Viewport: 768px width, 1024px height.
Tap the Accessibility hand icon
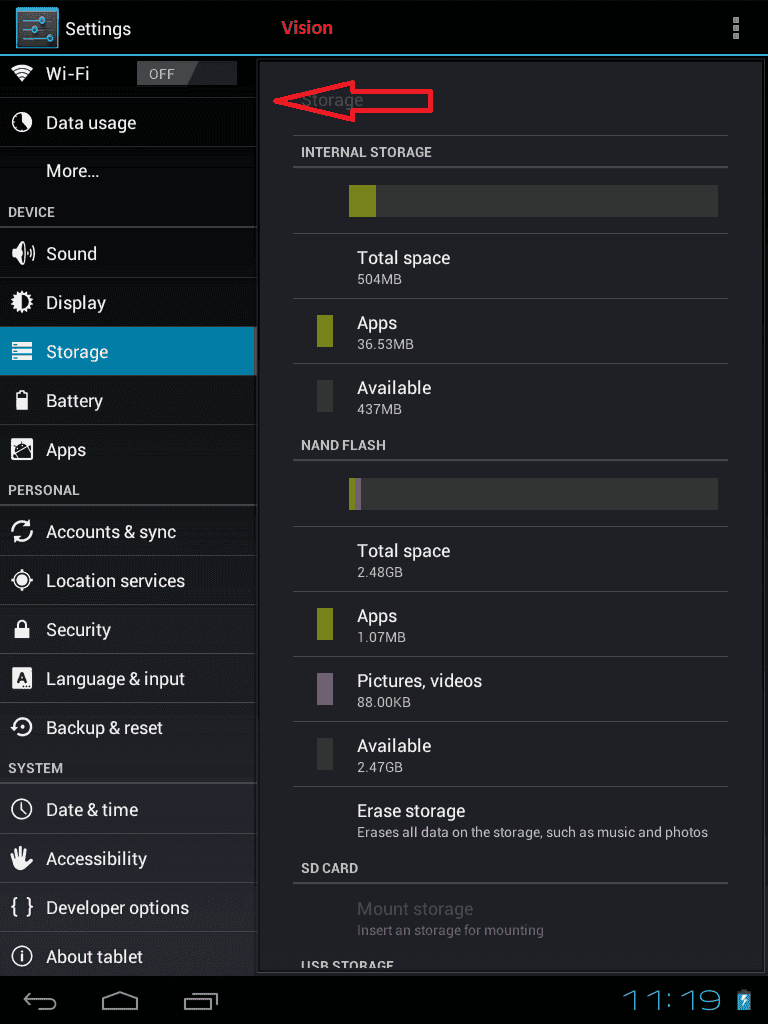pos(22,858)
